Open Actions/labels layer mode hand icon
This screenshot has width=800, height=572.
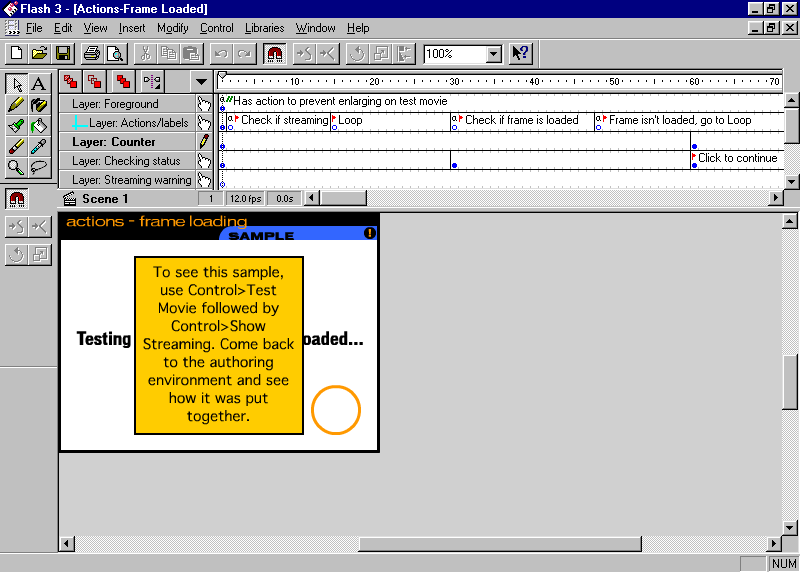click(x=204, y=123)
